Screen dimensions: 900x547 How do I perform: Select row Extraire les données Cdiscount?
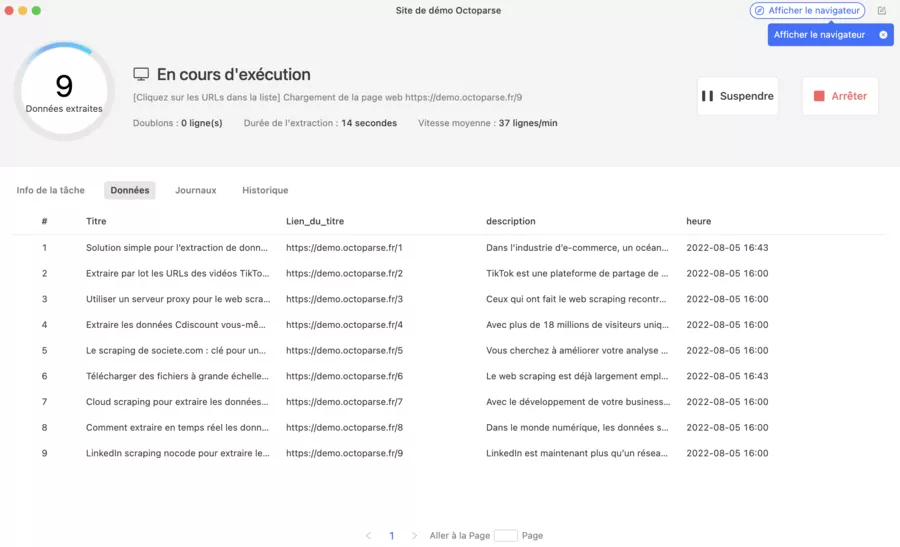[x=448, y=325]
